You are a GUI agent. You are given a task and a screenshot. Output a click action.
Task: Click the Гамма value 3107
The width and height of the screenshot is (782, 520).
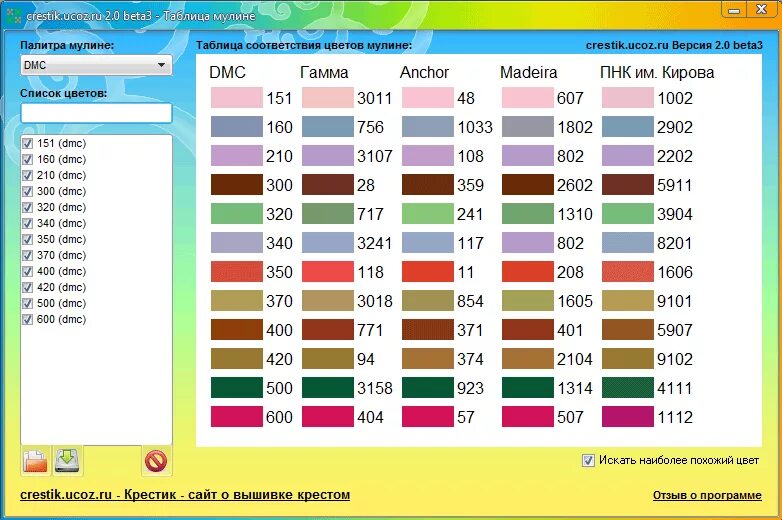click(x=375, y=156)
